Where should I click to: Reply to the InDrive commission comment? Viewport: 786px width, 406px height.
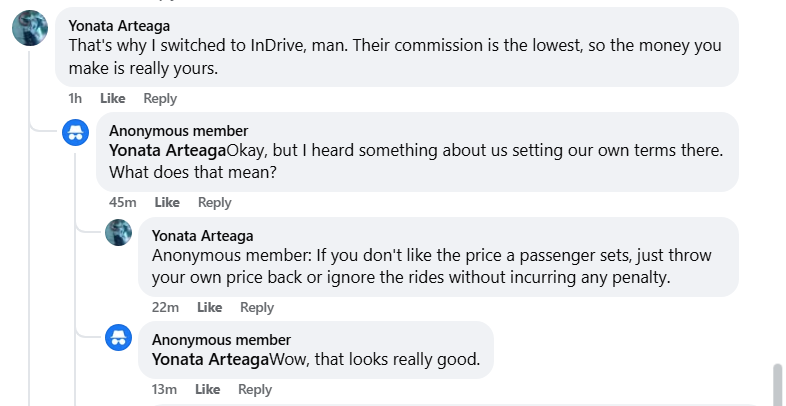pos(160,98)
